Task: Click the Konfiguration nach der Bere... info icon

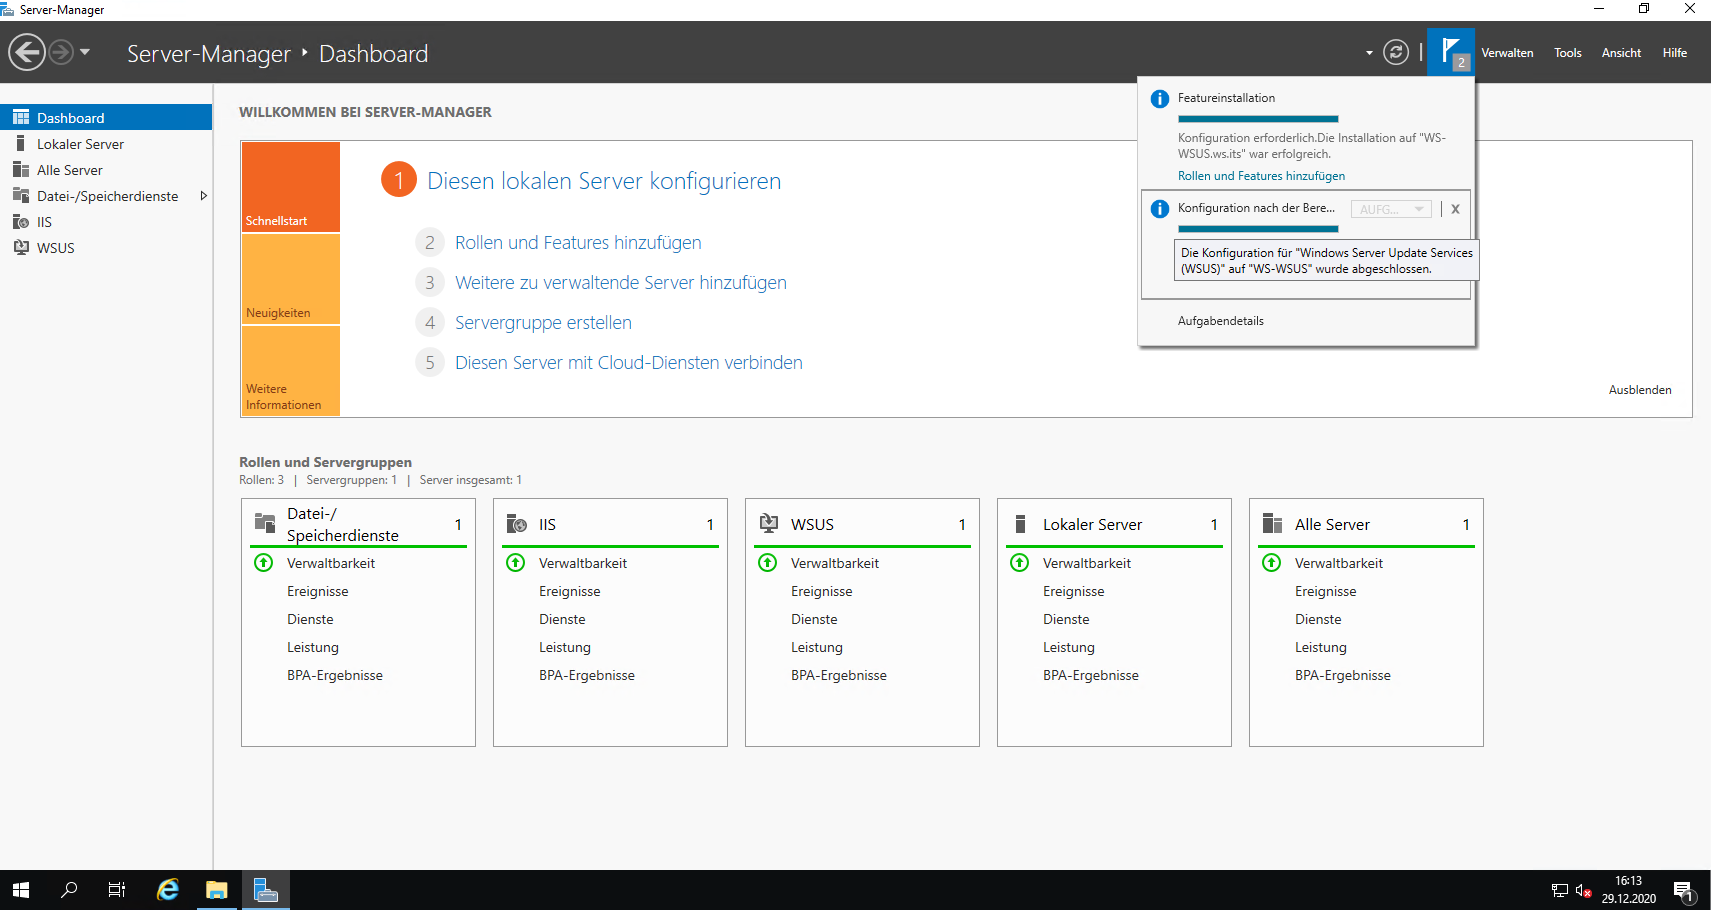Action: point(1160,209)
